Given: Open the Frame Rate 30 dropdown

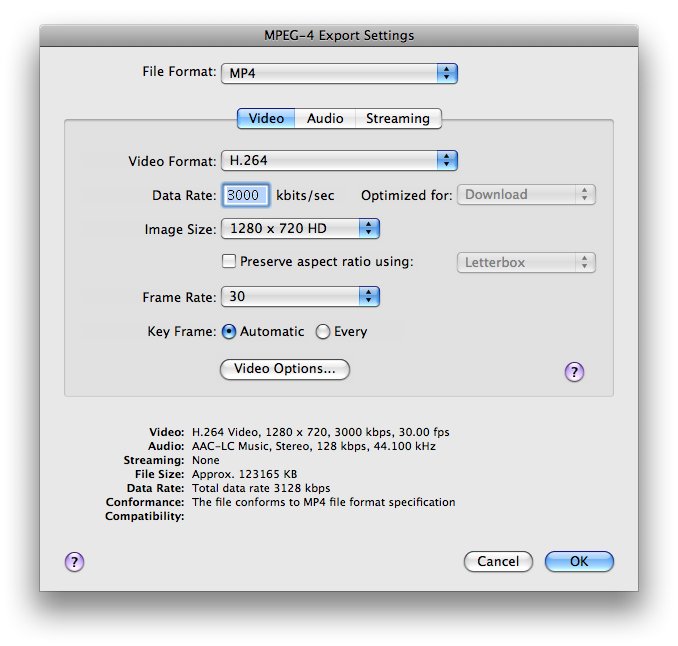Looking at the screenshot, I should click(x=301, y=297).
